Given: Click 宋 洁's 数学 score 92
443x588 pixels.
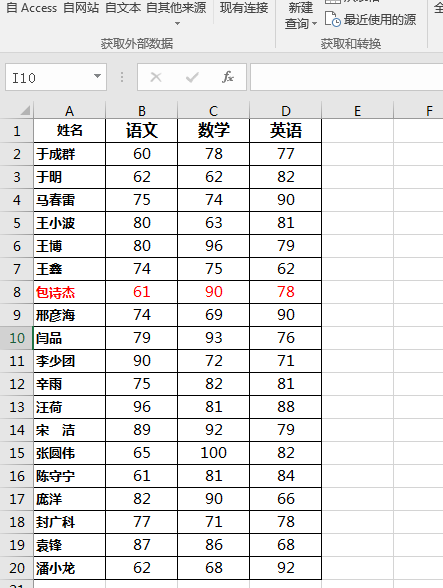Looking at the screenshot, I should point(213,430).
